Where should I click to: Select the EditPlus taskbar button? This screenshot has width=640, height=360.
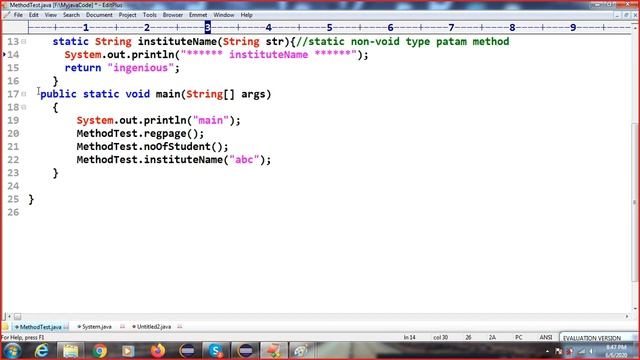[273, 351]
